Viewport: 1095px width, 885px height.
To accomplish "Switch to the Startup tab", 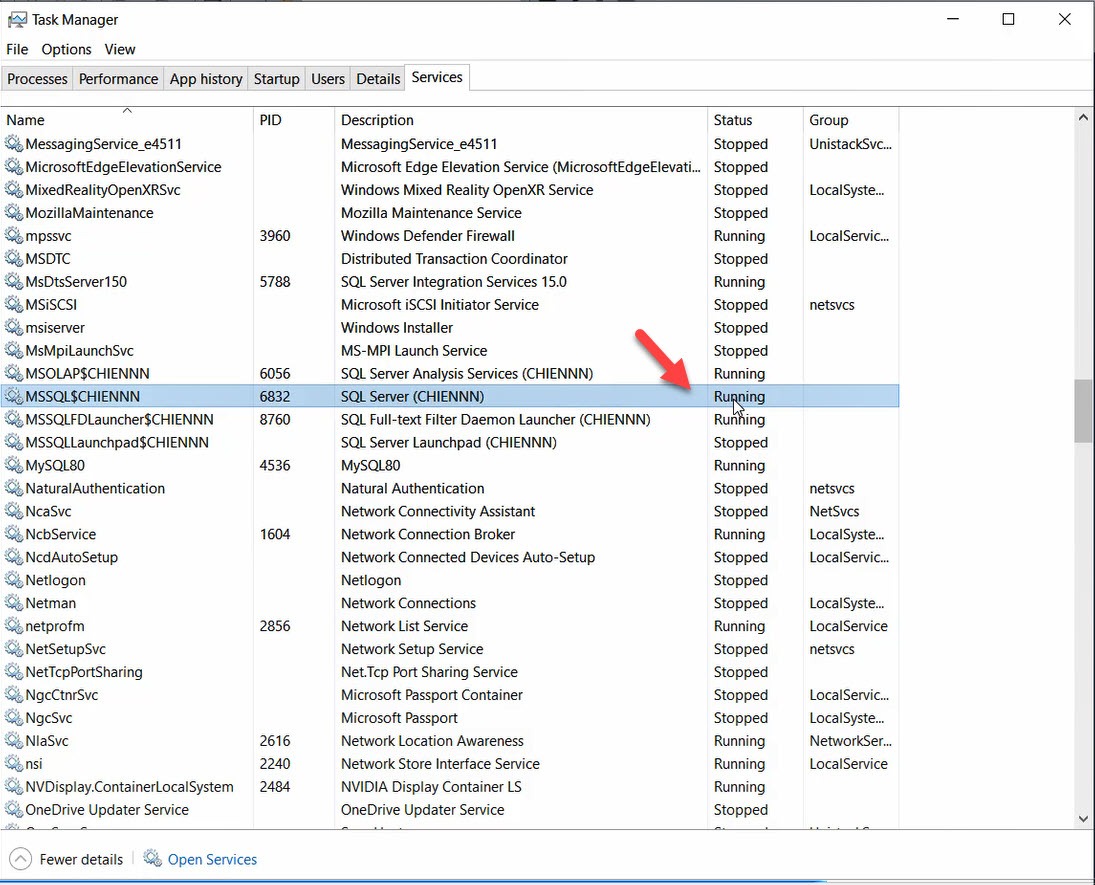I will pos(277,79).
